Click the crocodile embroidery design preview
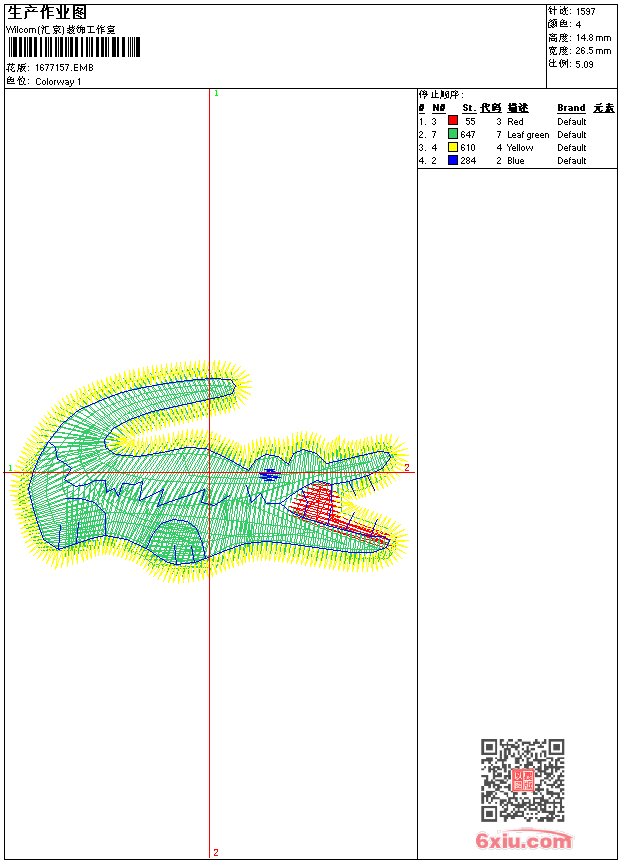This screenshot has height=860, width=620. coord(210,472)
